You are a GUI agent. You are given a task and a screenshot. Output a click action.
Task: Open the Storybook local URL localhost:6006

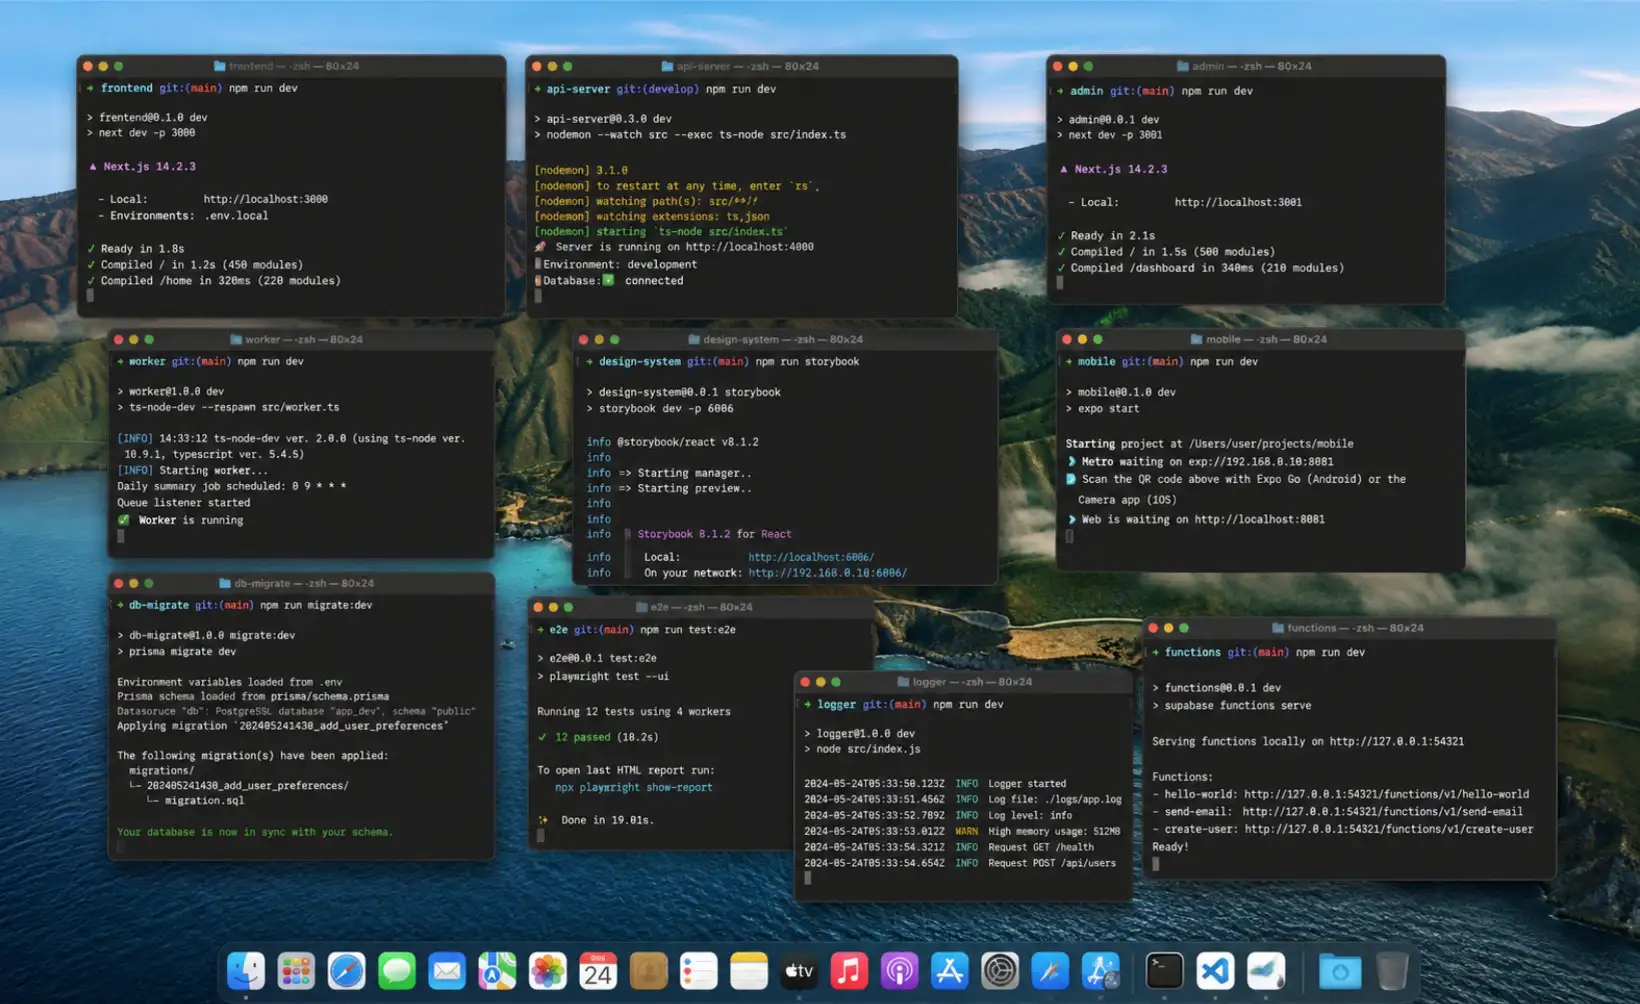[811, 557]
